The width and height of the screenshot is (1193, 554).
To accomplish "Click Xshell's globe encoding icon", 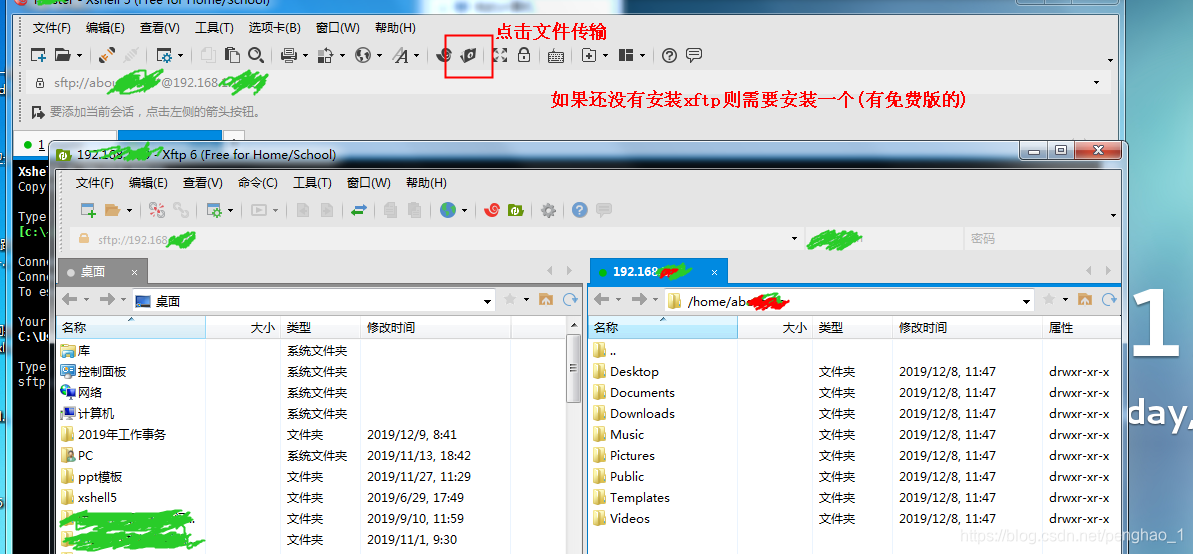I will tap(363, 55).
